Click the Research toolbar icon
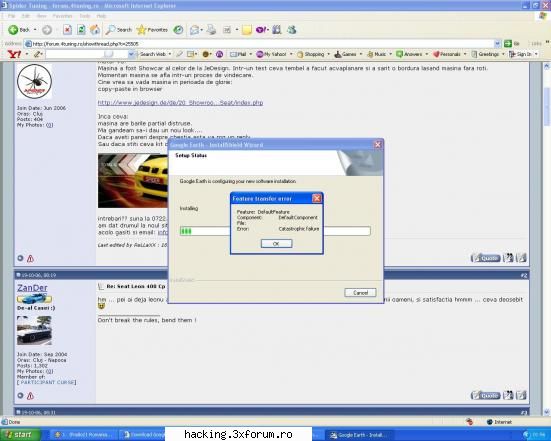 [x=277, y=30]
